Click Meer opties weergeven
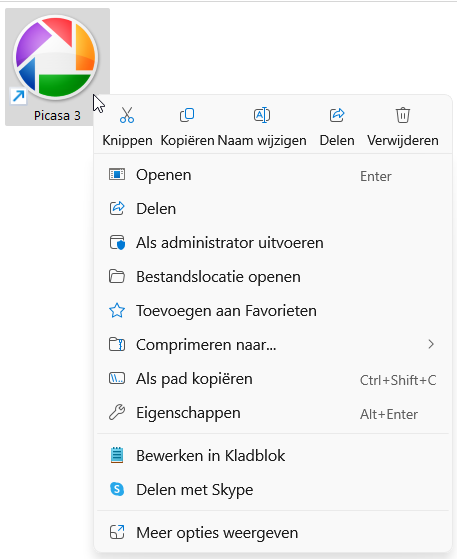 click(273, 533)
